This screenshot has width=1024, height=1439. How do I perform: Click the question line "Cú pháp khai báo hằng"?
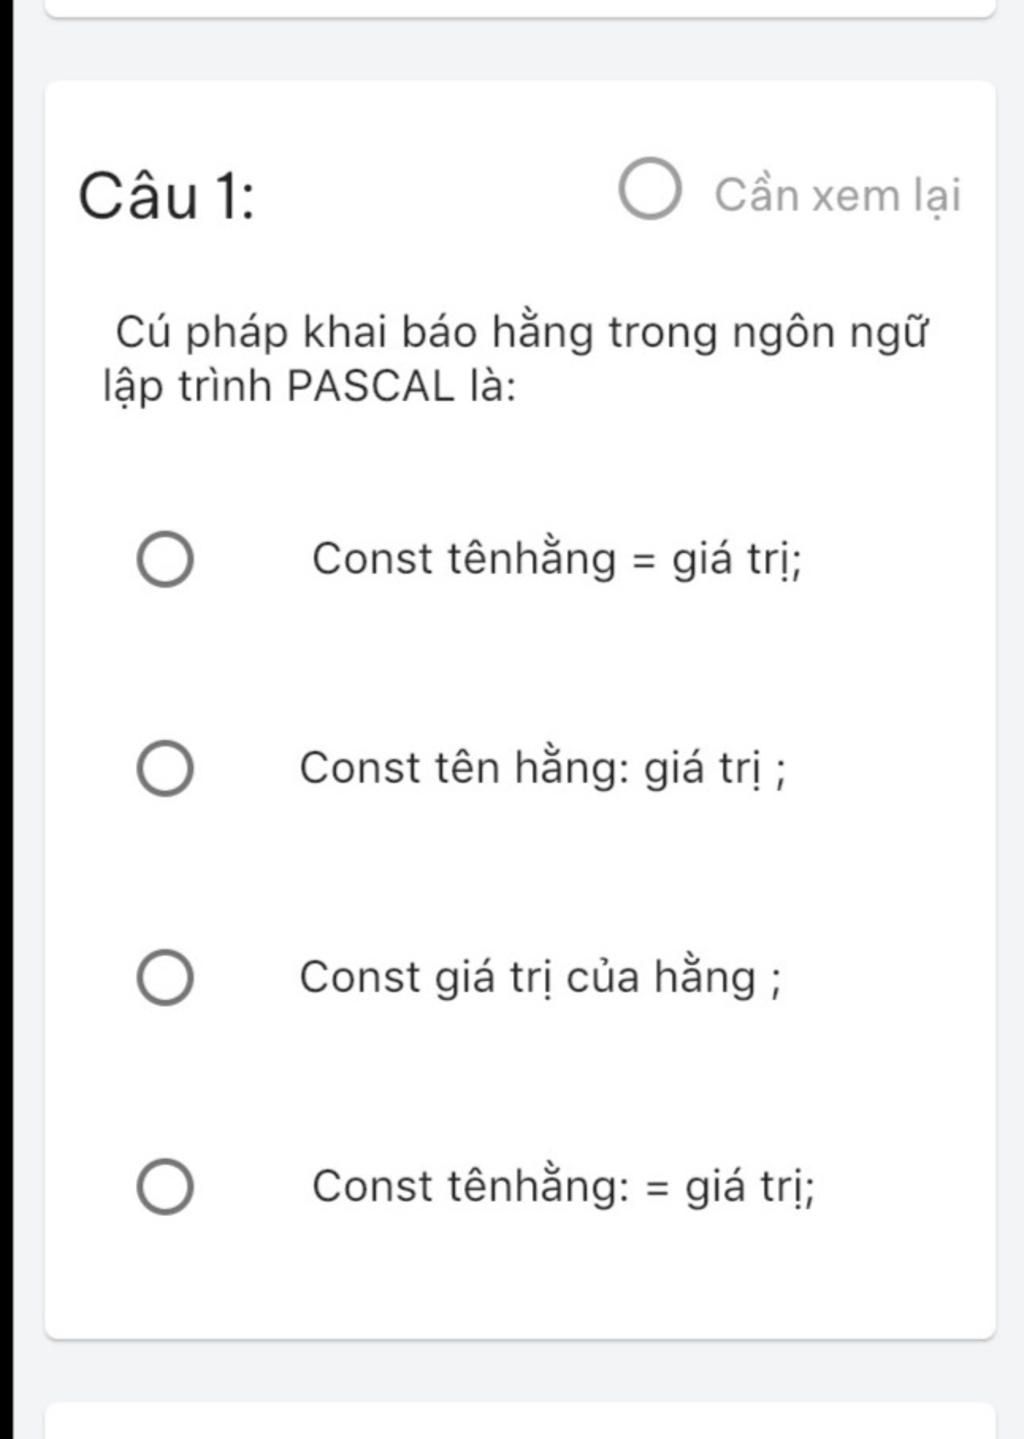(x=520, y=332)
